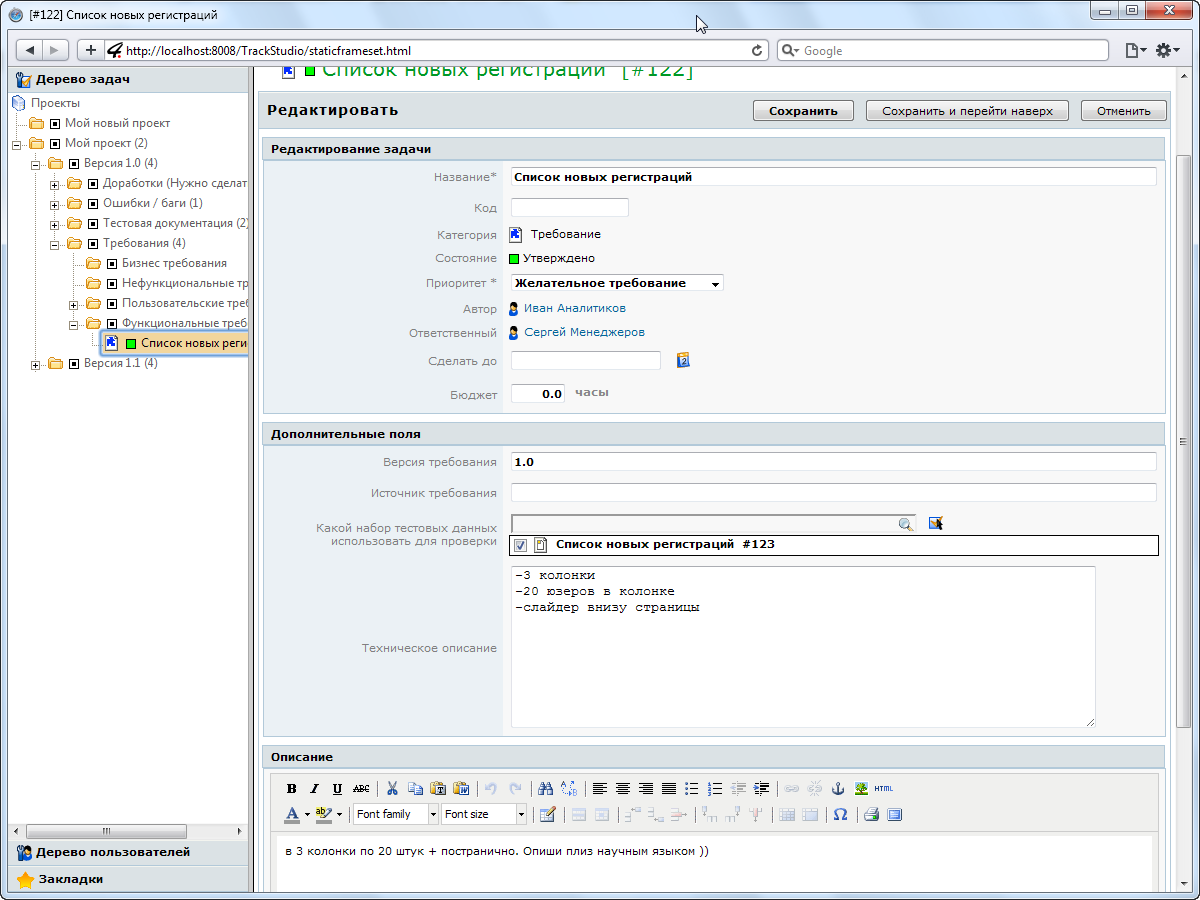Click into Источник требования field
This screenshot has height=900, width=1200.
click(x=833, y=493)
